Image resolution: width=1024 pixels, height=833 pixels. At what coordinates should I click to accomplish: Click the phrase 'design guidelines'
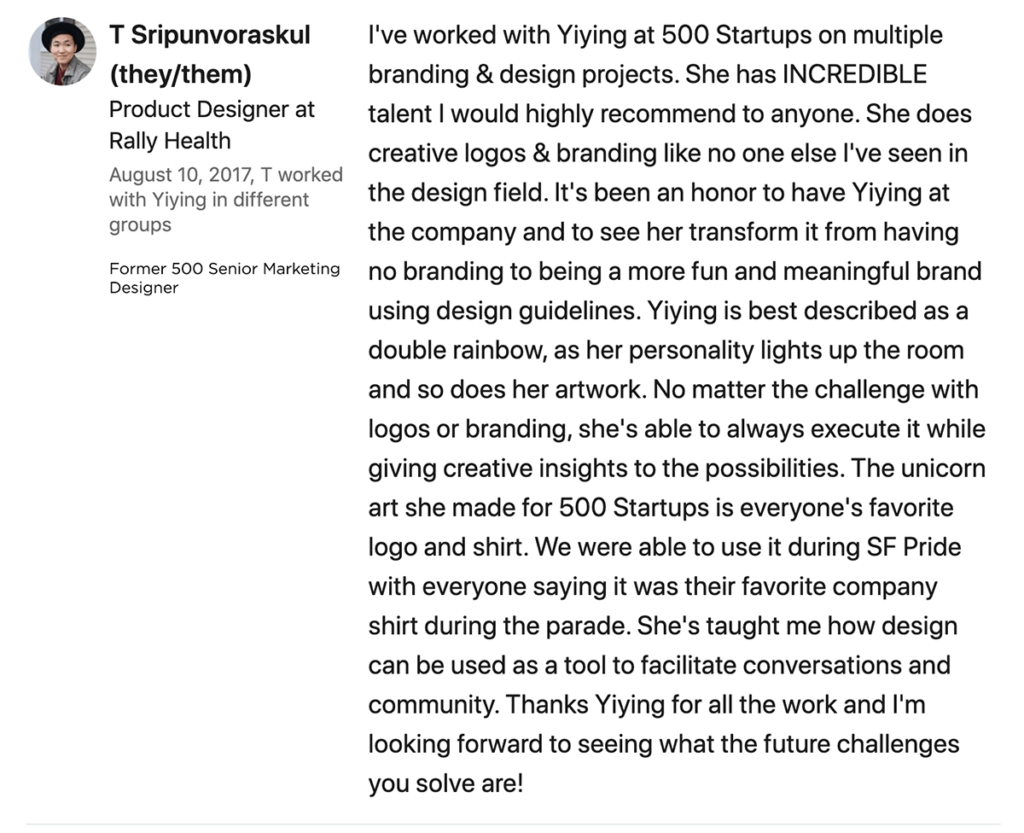point(535,311)
